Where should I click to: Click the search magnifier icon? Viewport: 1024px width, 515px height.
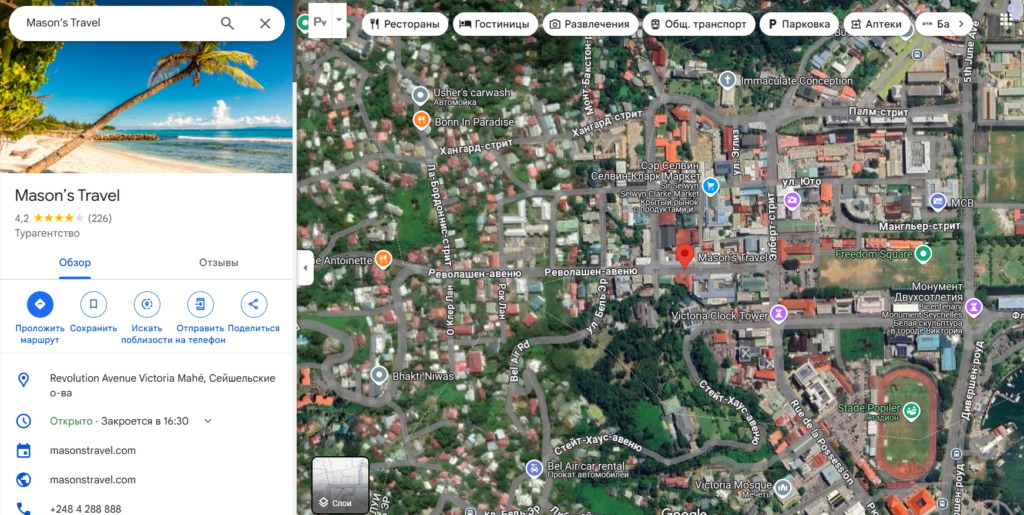tap(227, 23)
